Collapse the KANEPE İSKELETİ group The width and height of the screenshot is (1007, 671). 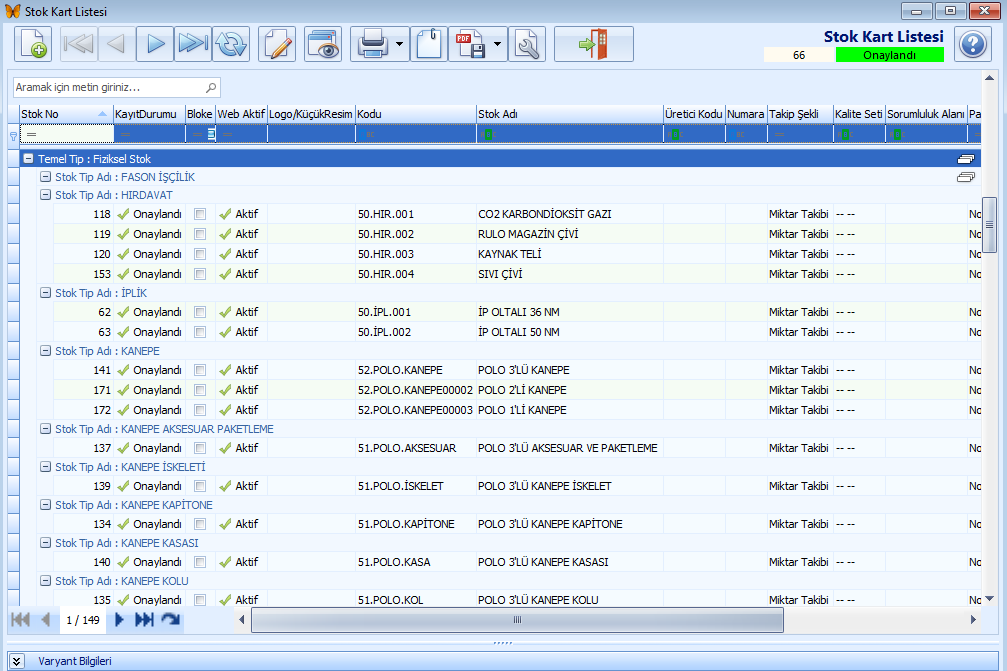[x=46, y=467]
